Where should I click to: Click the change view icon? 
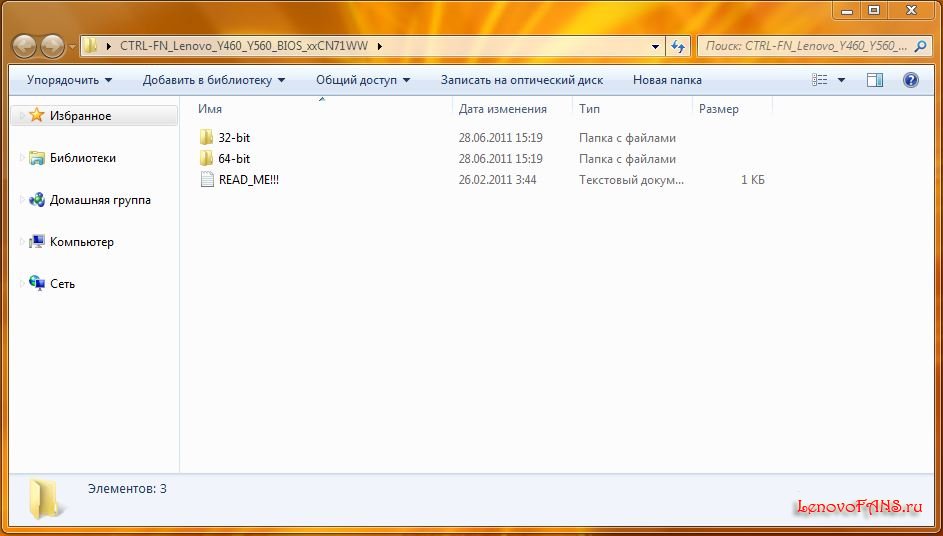[821, 80]
